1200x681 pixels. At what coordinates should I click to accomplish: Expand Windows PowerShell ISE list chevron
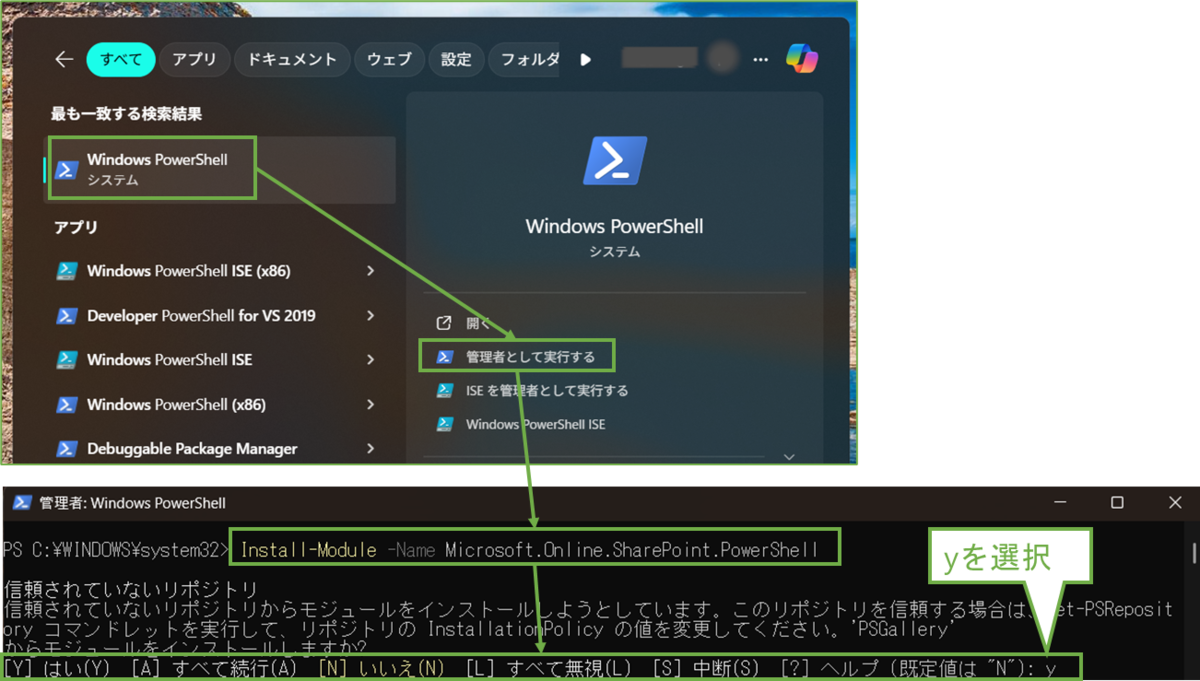point(370,360)
